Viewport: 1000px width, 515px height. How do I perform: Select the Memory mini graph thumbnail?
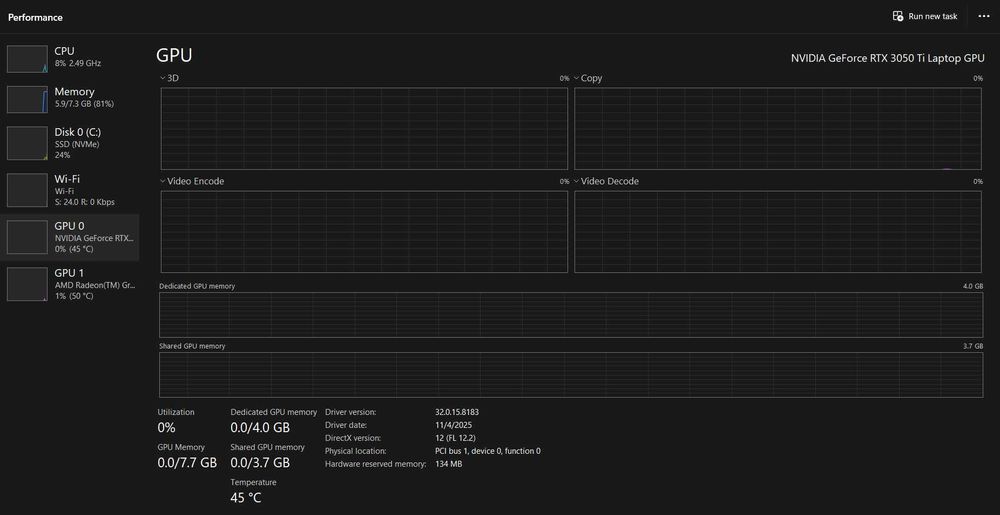[27, 99]
